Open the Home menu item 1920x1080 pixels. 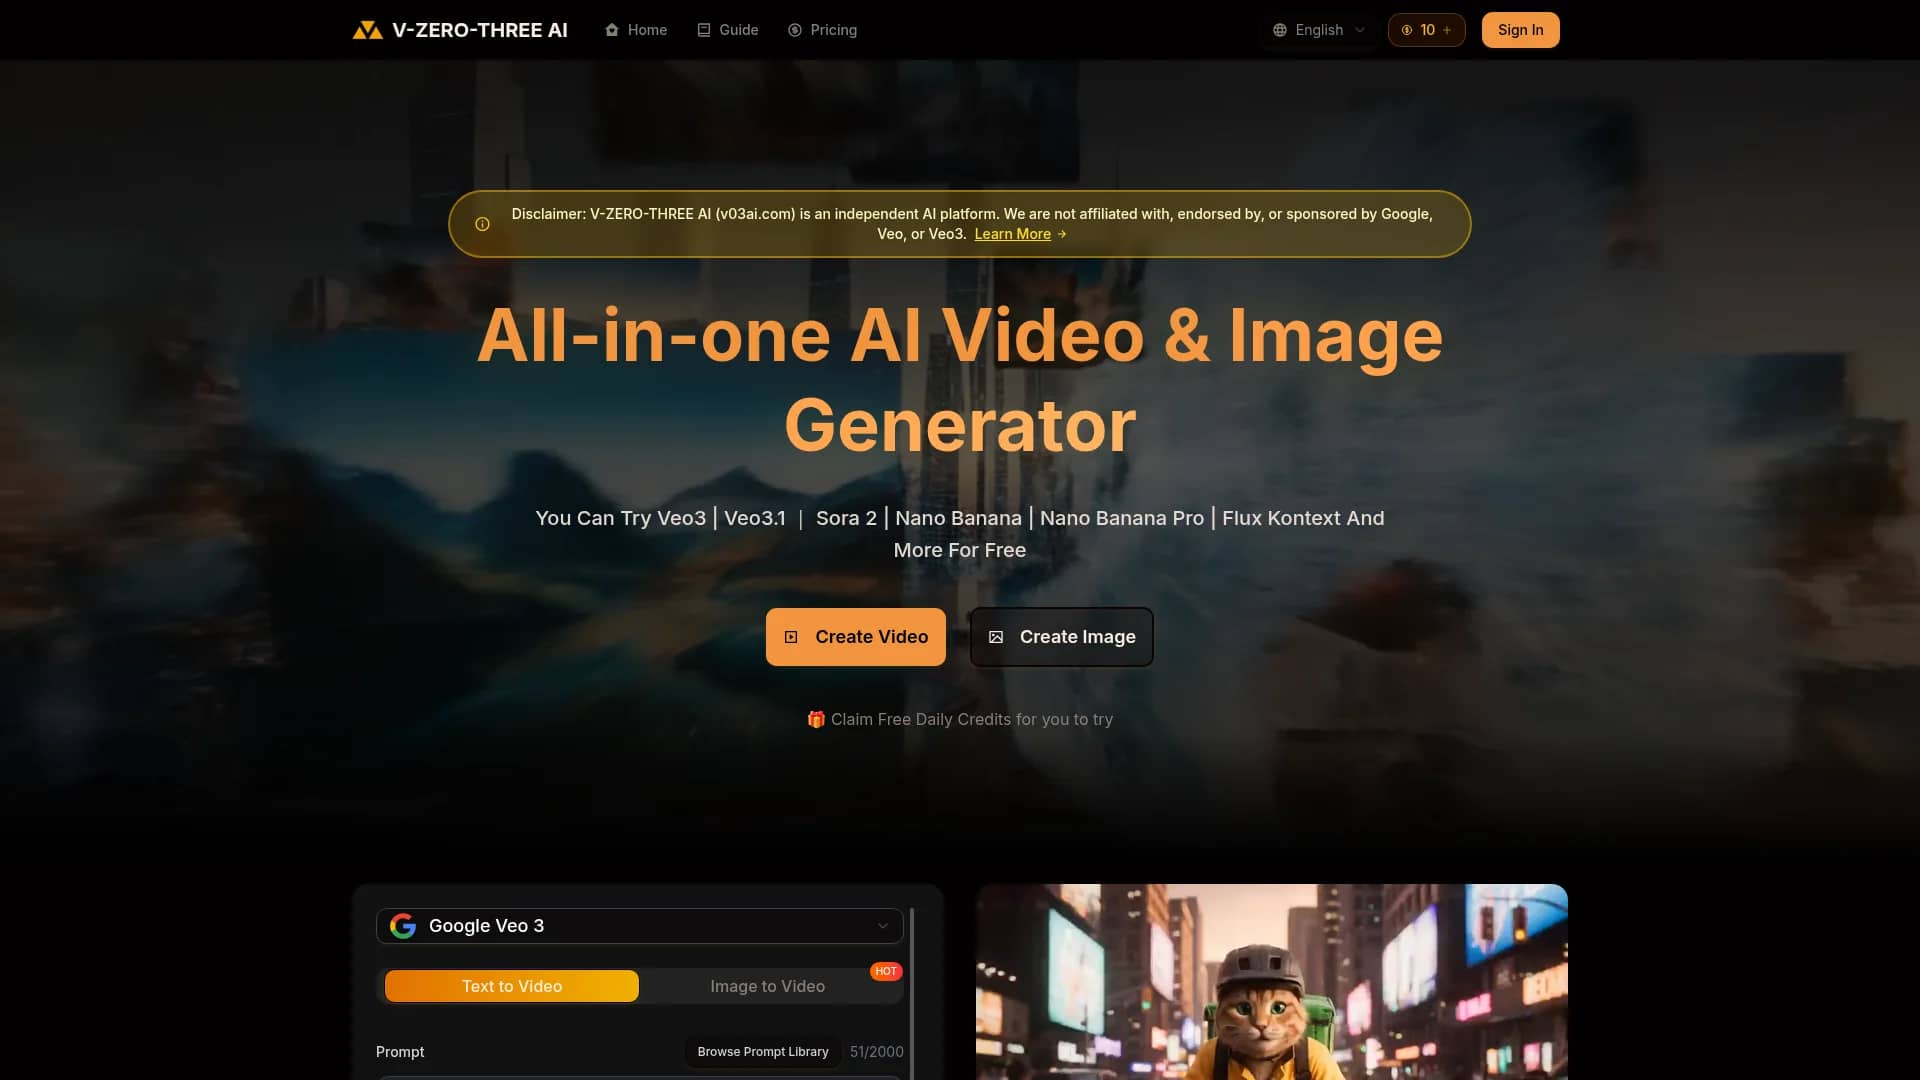click(x=636, y=30)
